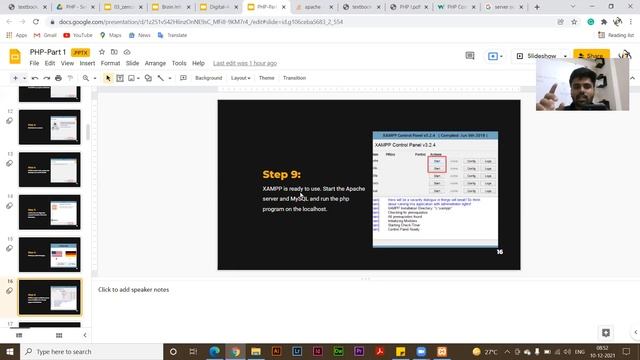
Task: Expand the new slide layout arrow
Action: click(24, 78)
